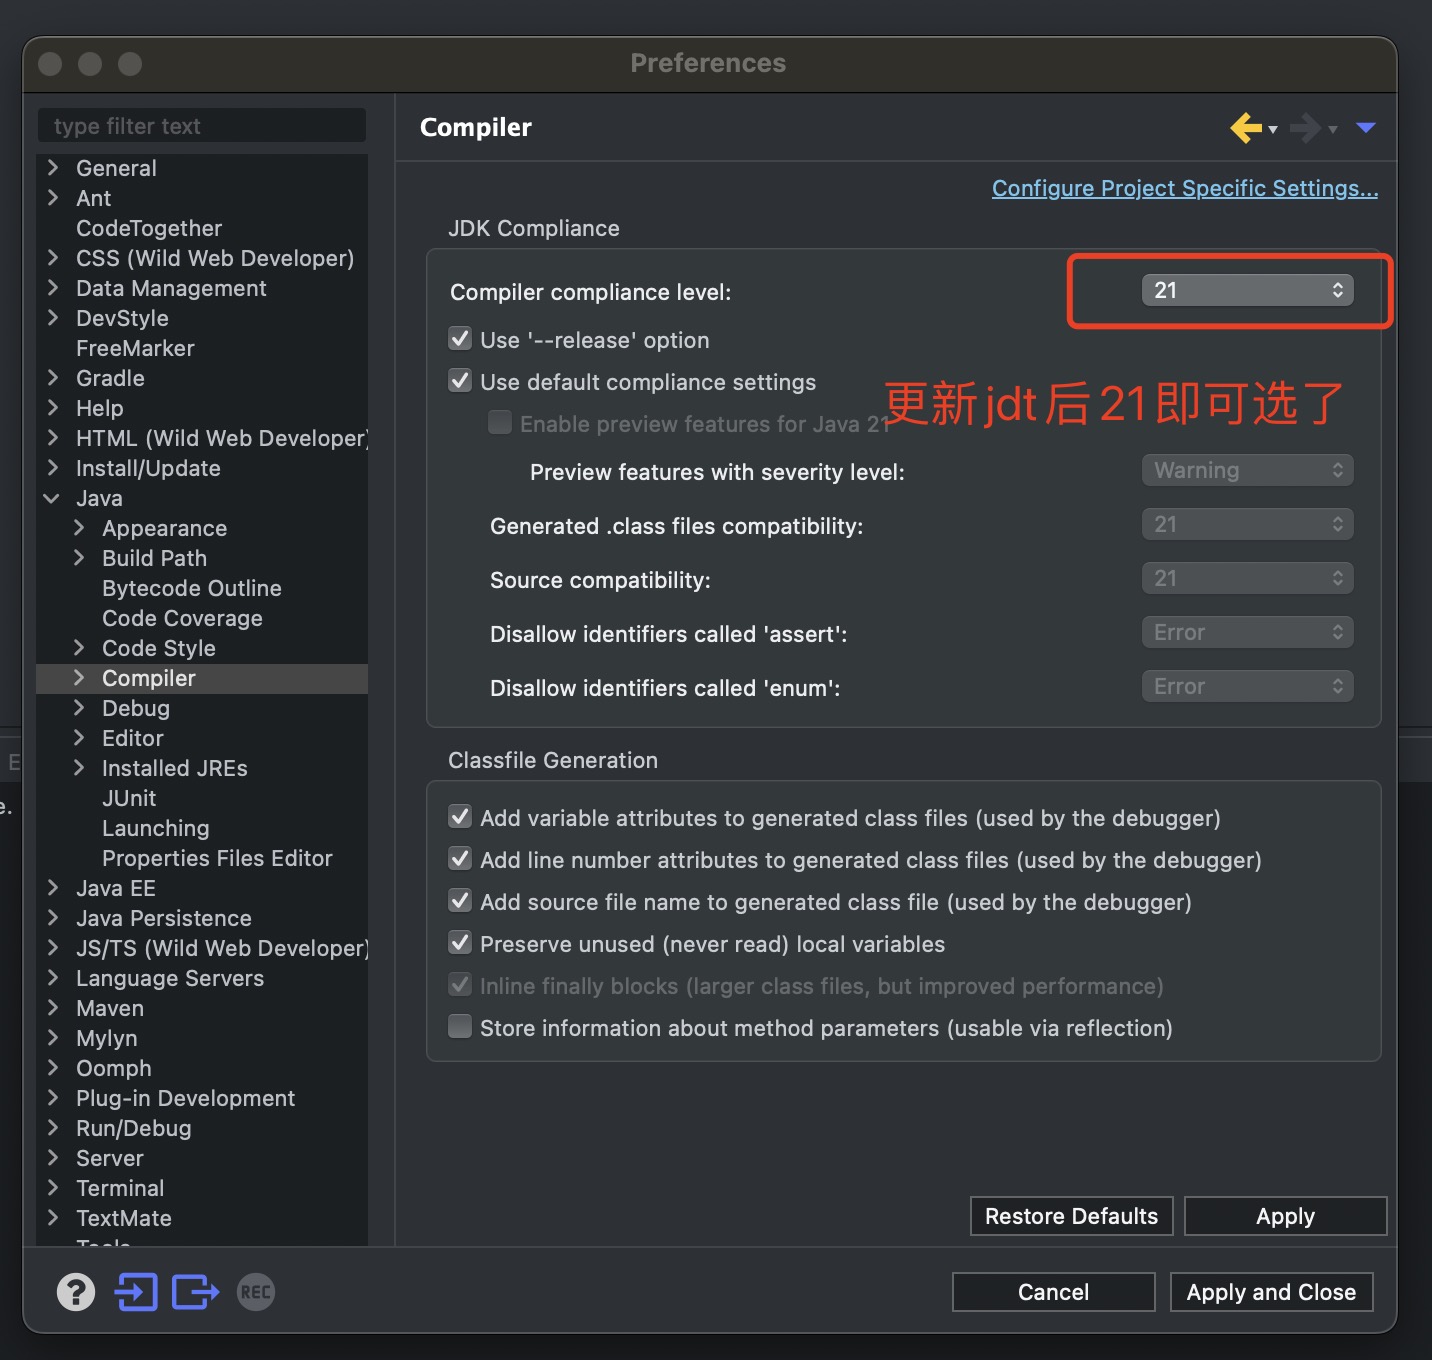Click the REC record icon
Viewport: 1432px width, 1360px height.
pyautogui.click(x=256, y=1292)
